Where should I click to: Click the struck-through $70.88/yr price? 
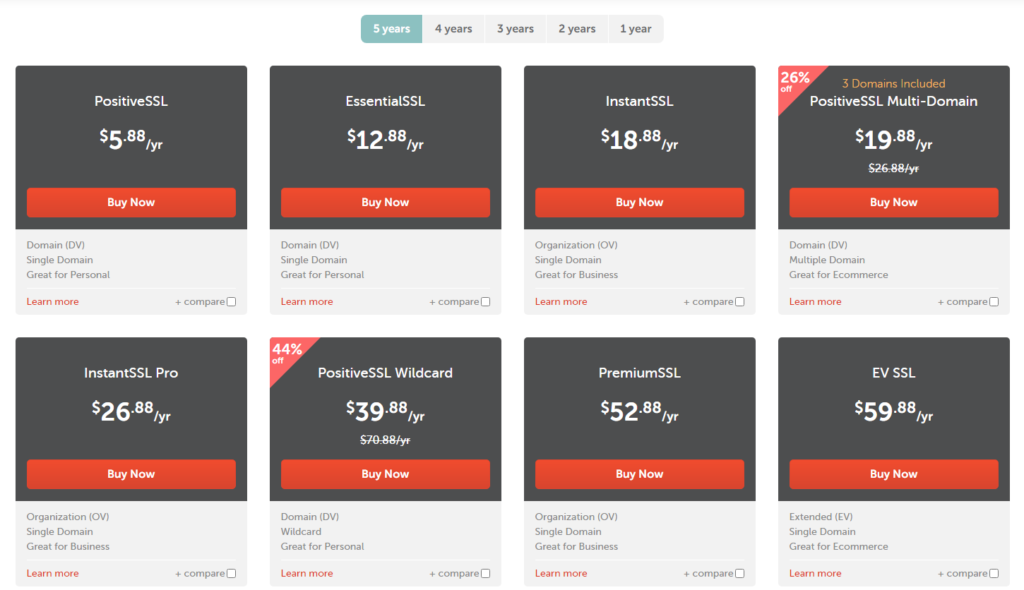pos(385,440)
